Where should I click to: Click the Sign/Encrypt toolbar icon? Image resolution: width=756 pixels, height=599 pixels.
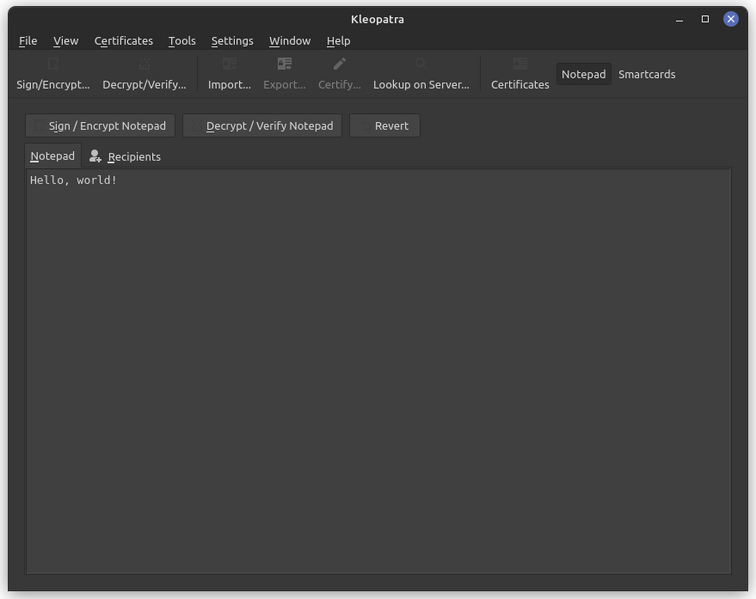pos(53,64)
